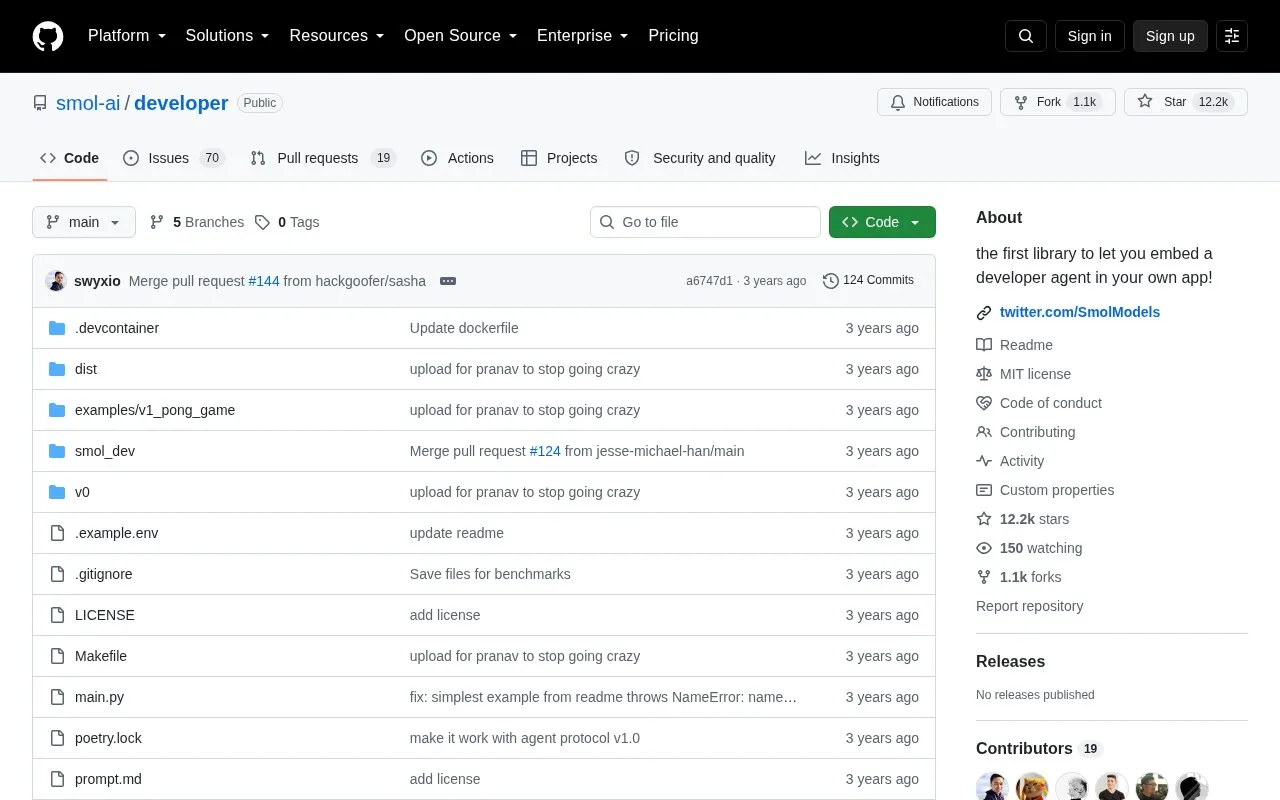Click the book icon beside Readme
The height and width of the screenshot is (800, 1280).
[x=984, y=345]
